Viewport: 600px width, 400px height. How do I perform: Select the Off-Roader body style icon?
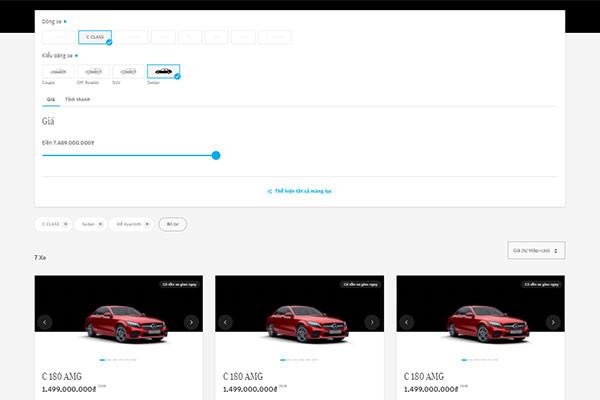(93, 72)
